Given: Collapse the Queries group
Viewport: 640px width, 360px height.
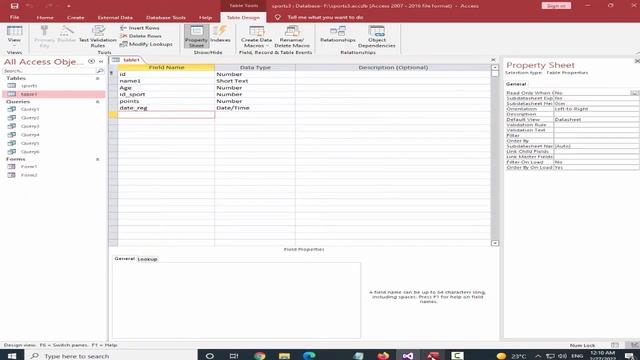Looking at the screenshot, I should [98, 102].
